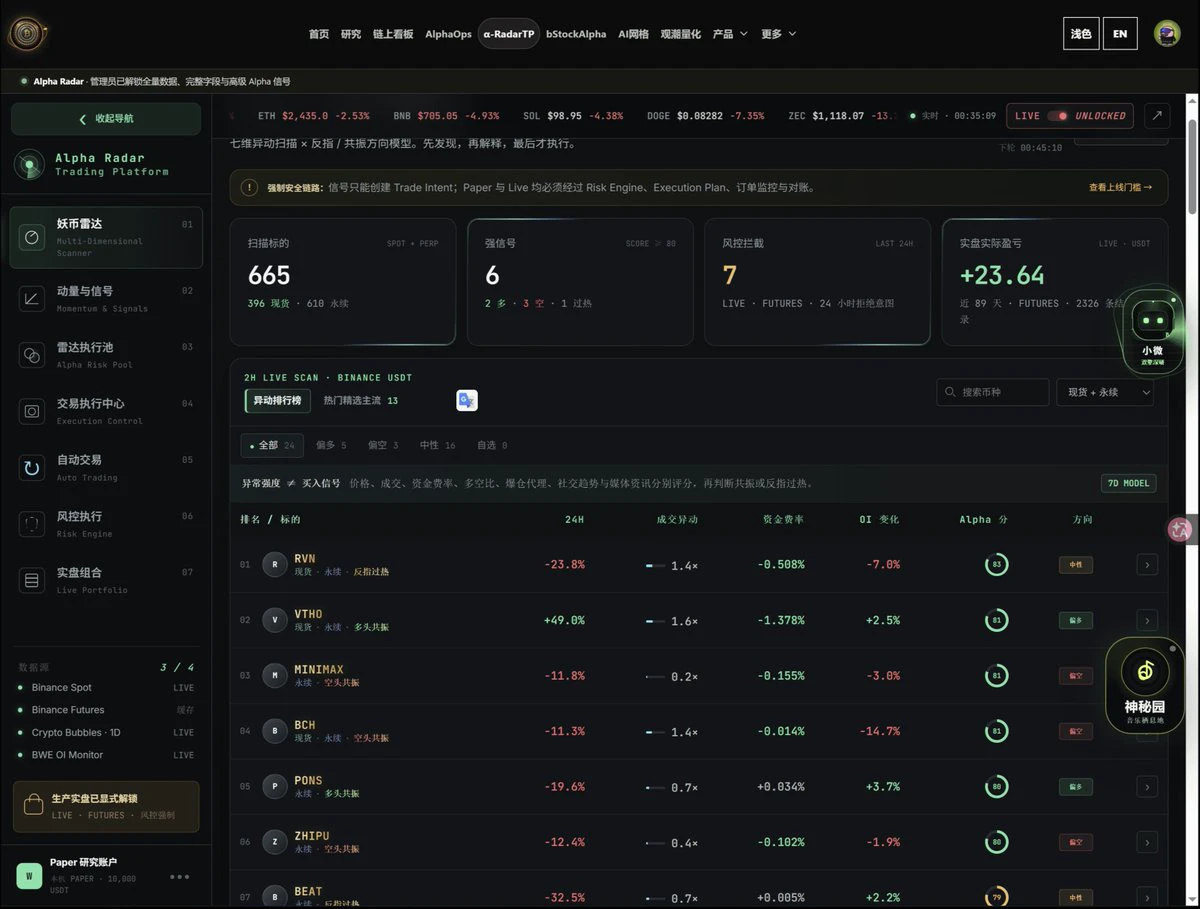
Task: Select the 全部 24 filter
Action: point(272,445)
